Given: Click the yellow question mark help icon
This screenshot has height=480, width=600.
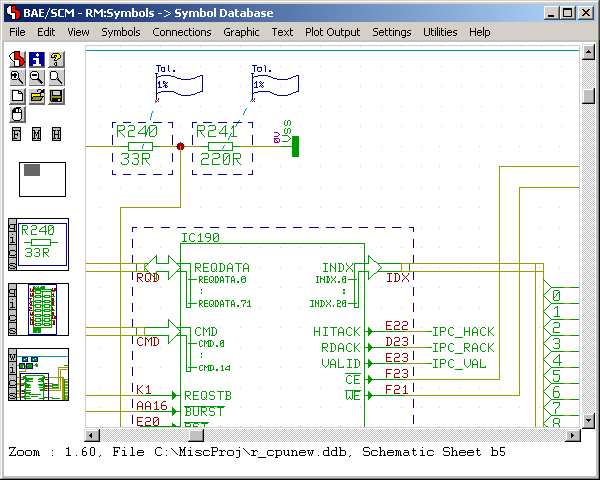Looking at the screenshot, I should point(56,58).
